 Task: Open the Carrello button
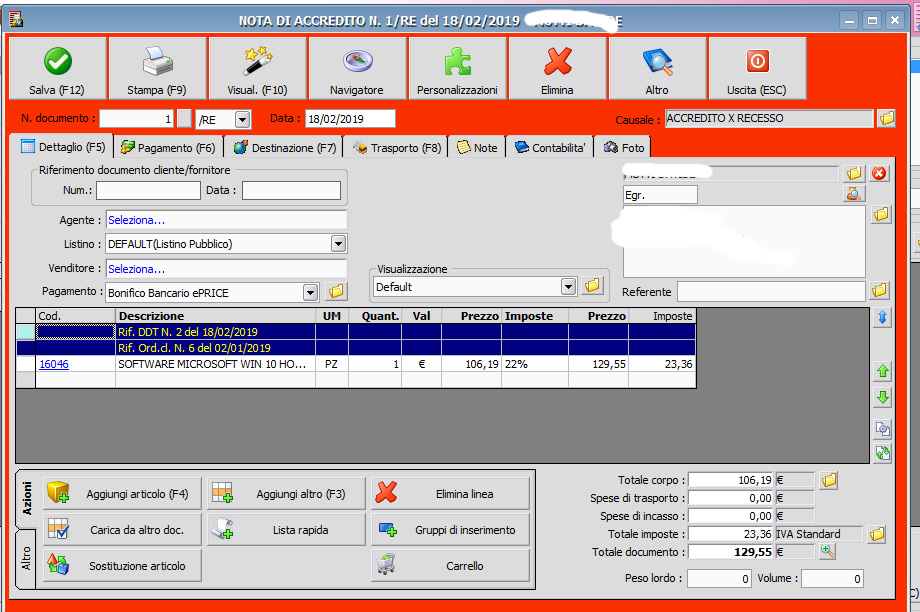tap(450, 566)
